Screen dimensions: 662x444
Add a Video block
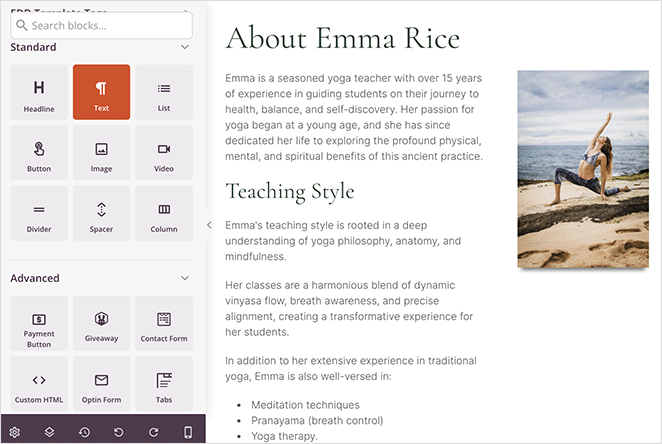(164, 153)
